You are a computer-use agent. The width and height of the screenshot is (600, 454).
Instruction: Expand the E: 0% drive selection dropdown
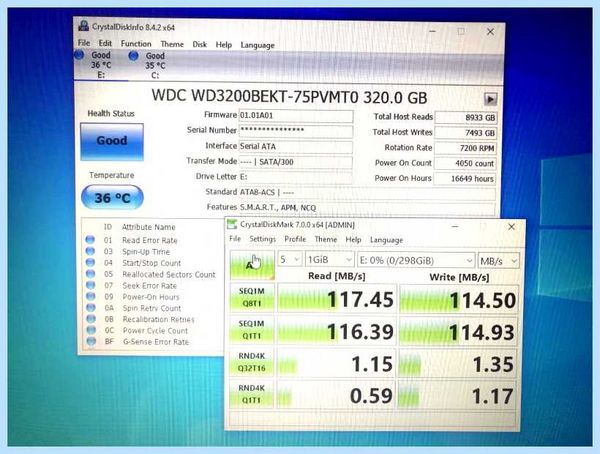[x=416, y=261]
